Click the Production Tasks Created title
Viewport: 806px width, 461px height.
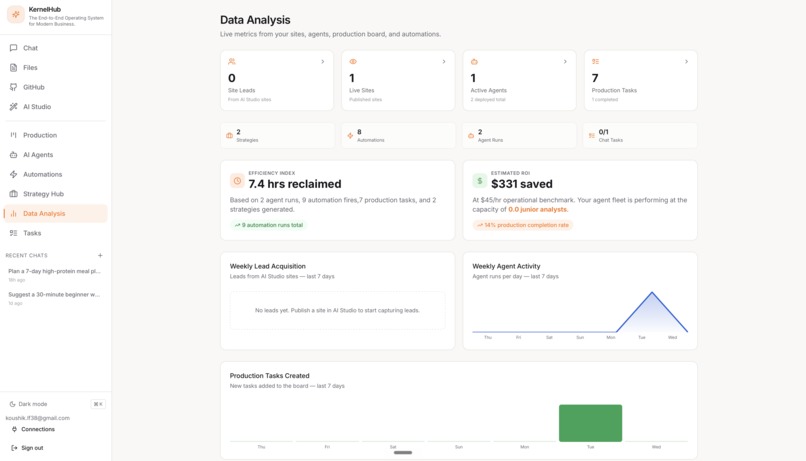[269, 376]
